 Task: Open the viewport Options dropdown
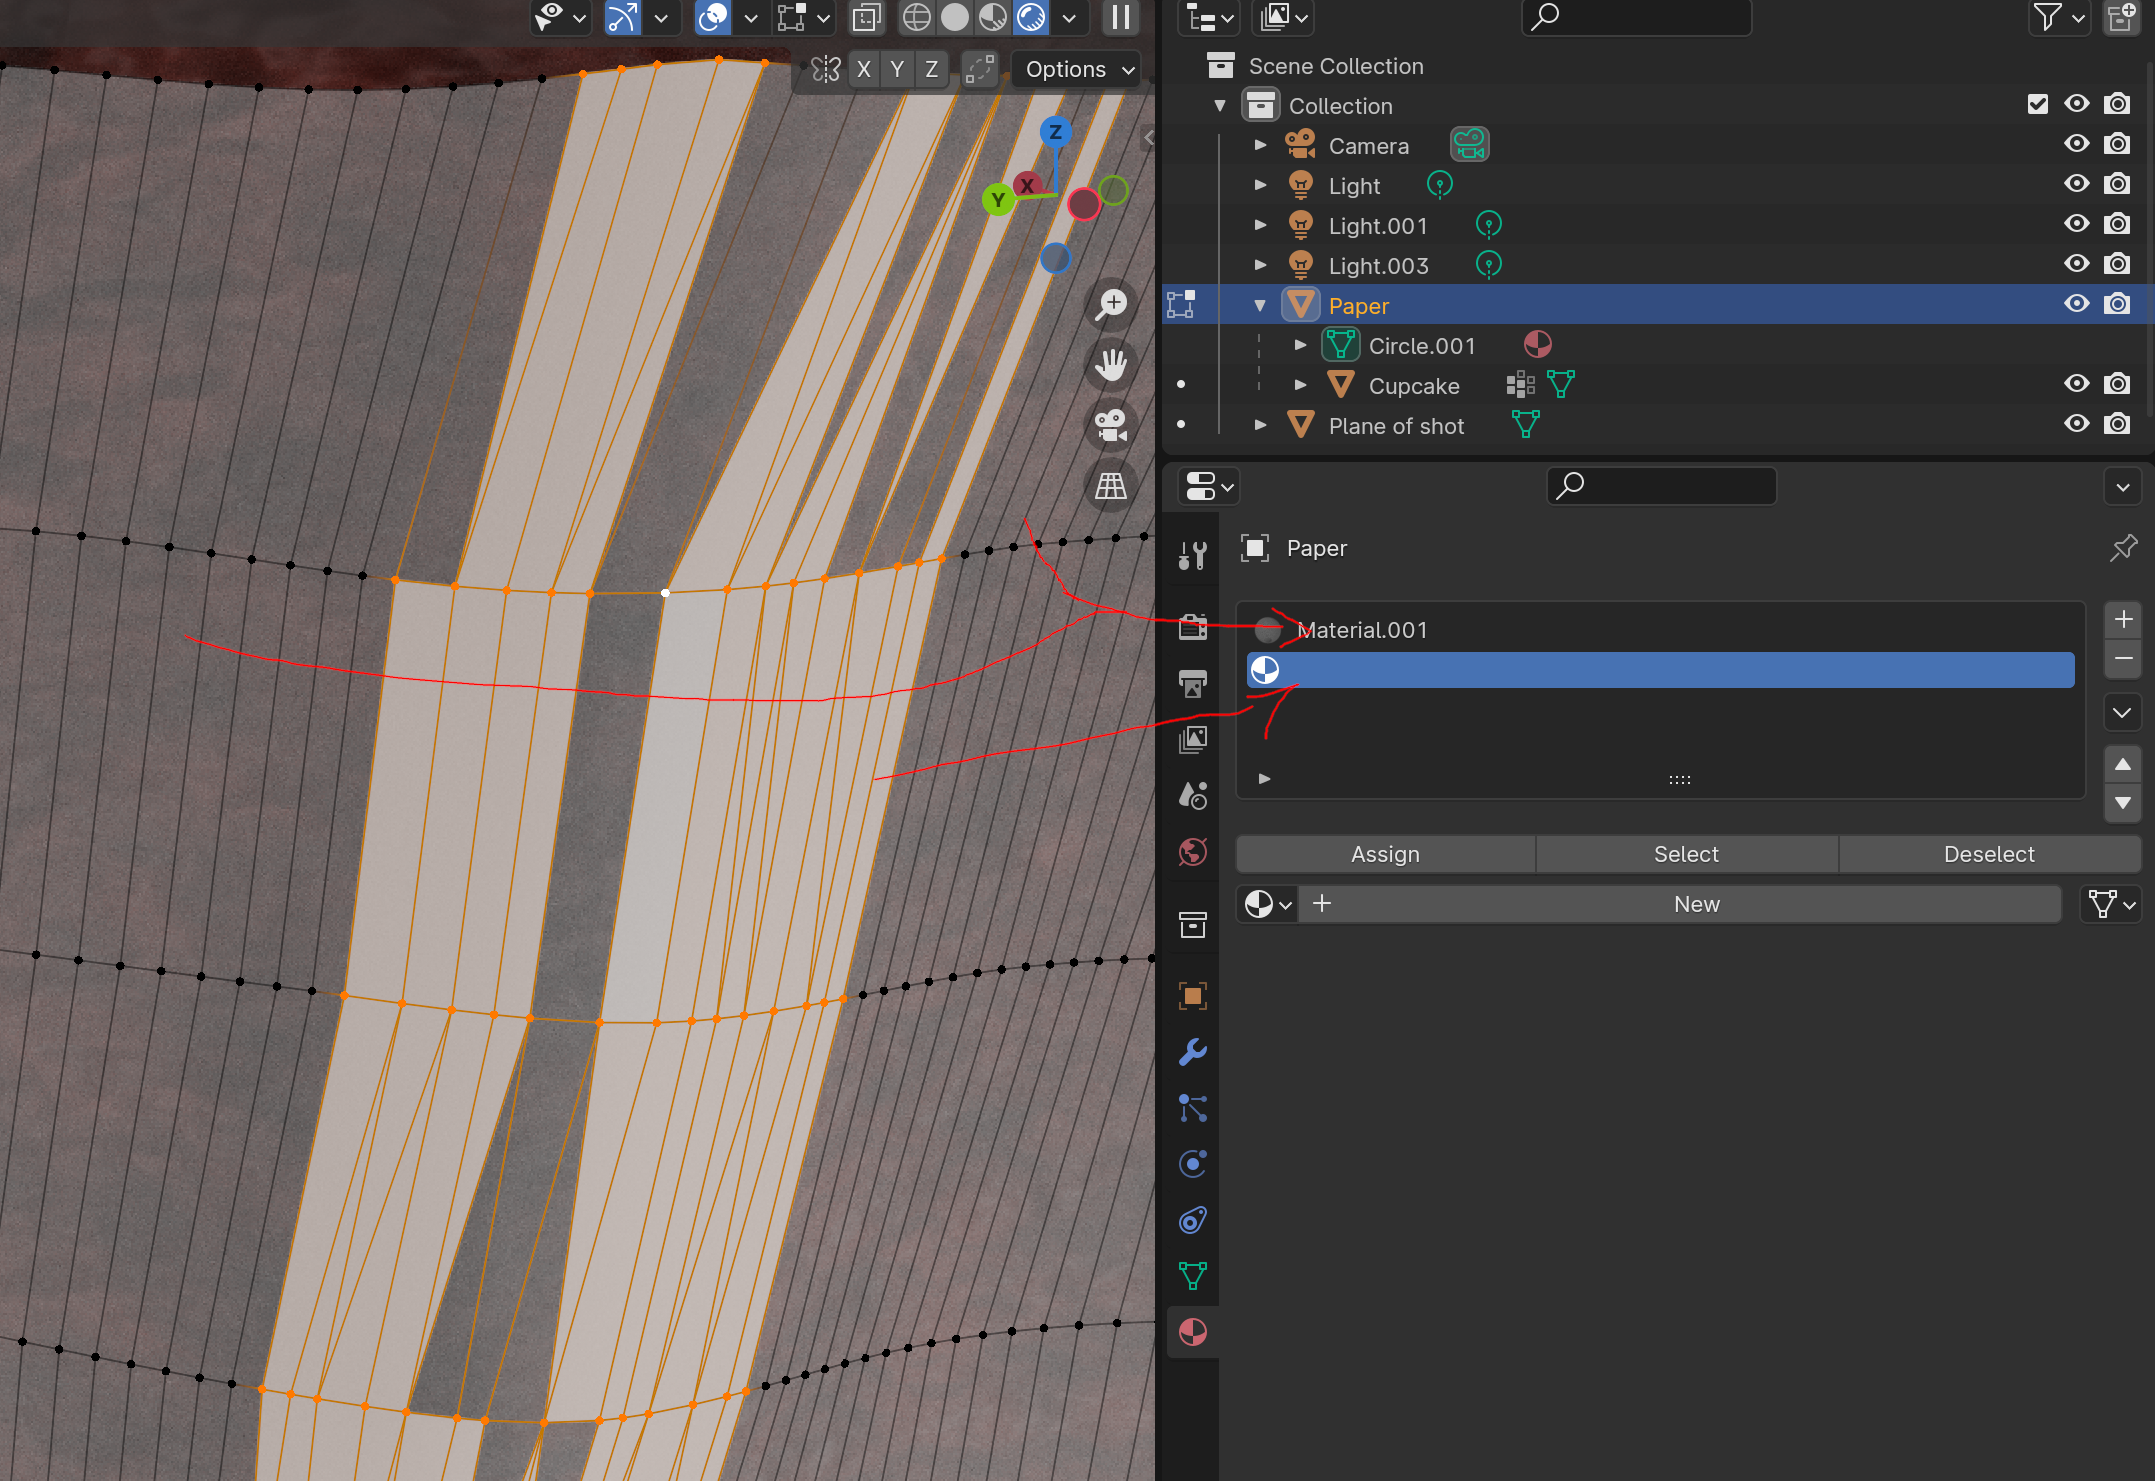(x=1077, y=69)
